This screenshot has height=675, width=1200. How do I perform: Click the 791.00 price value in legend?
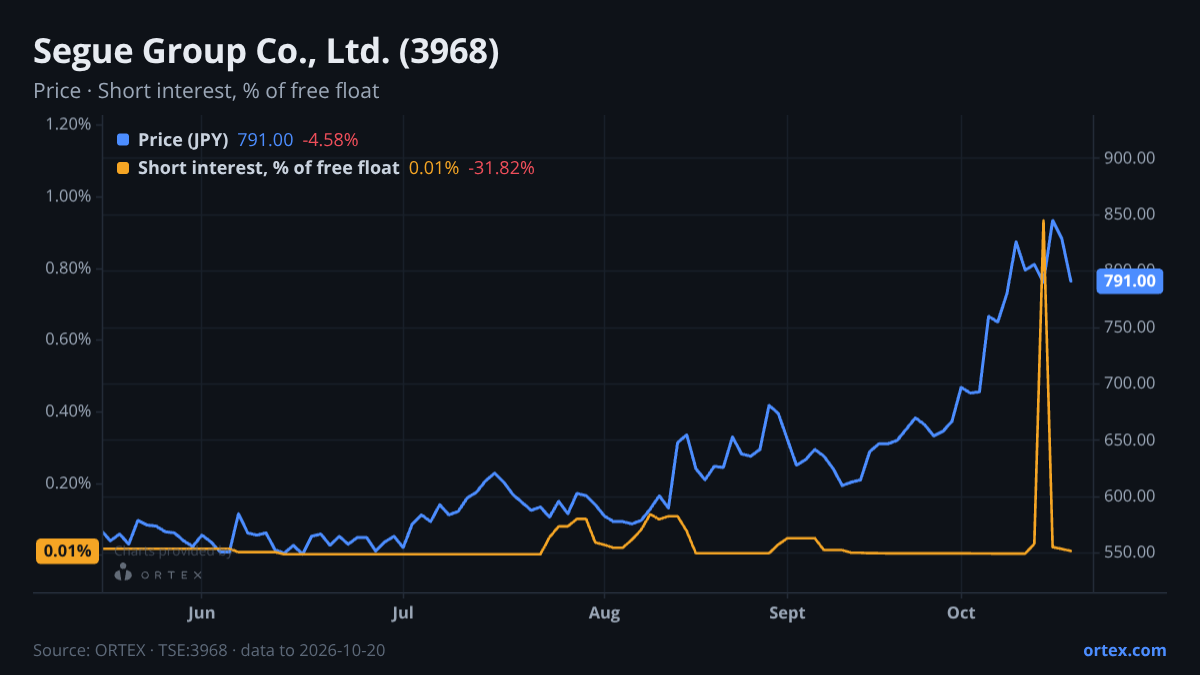tap(265, 140)
